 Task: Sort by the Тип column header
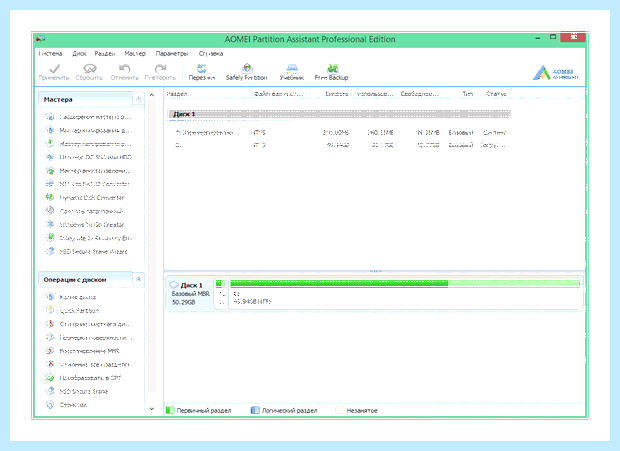[459, 94]
